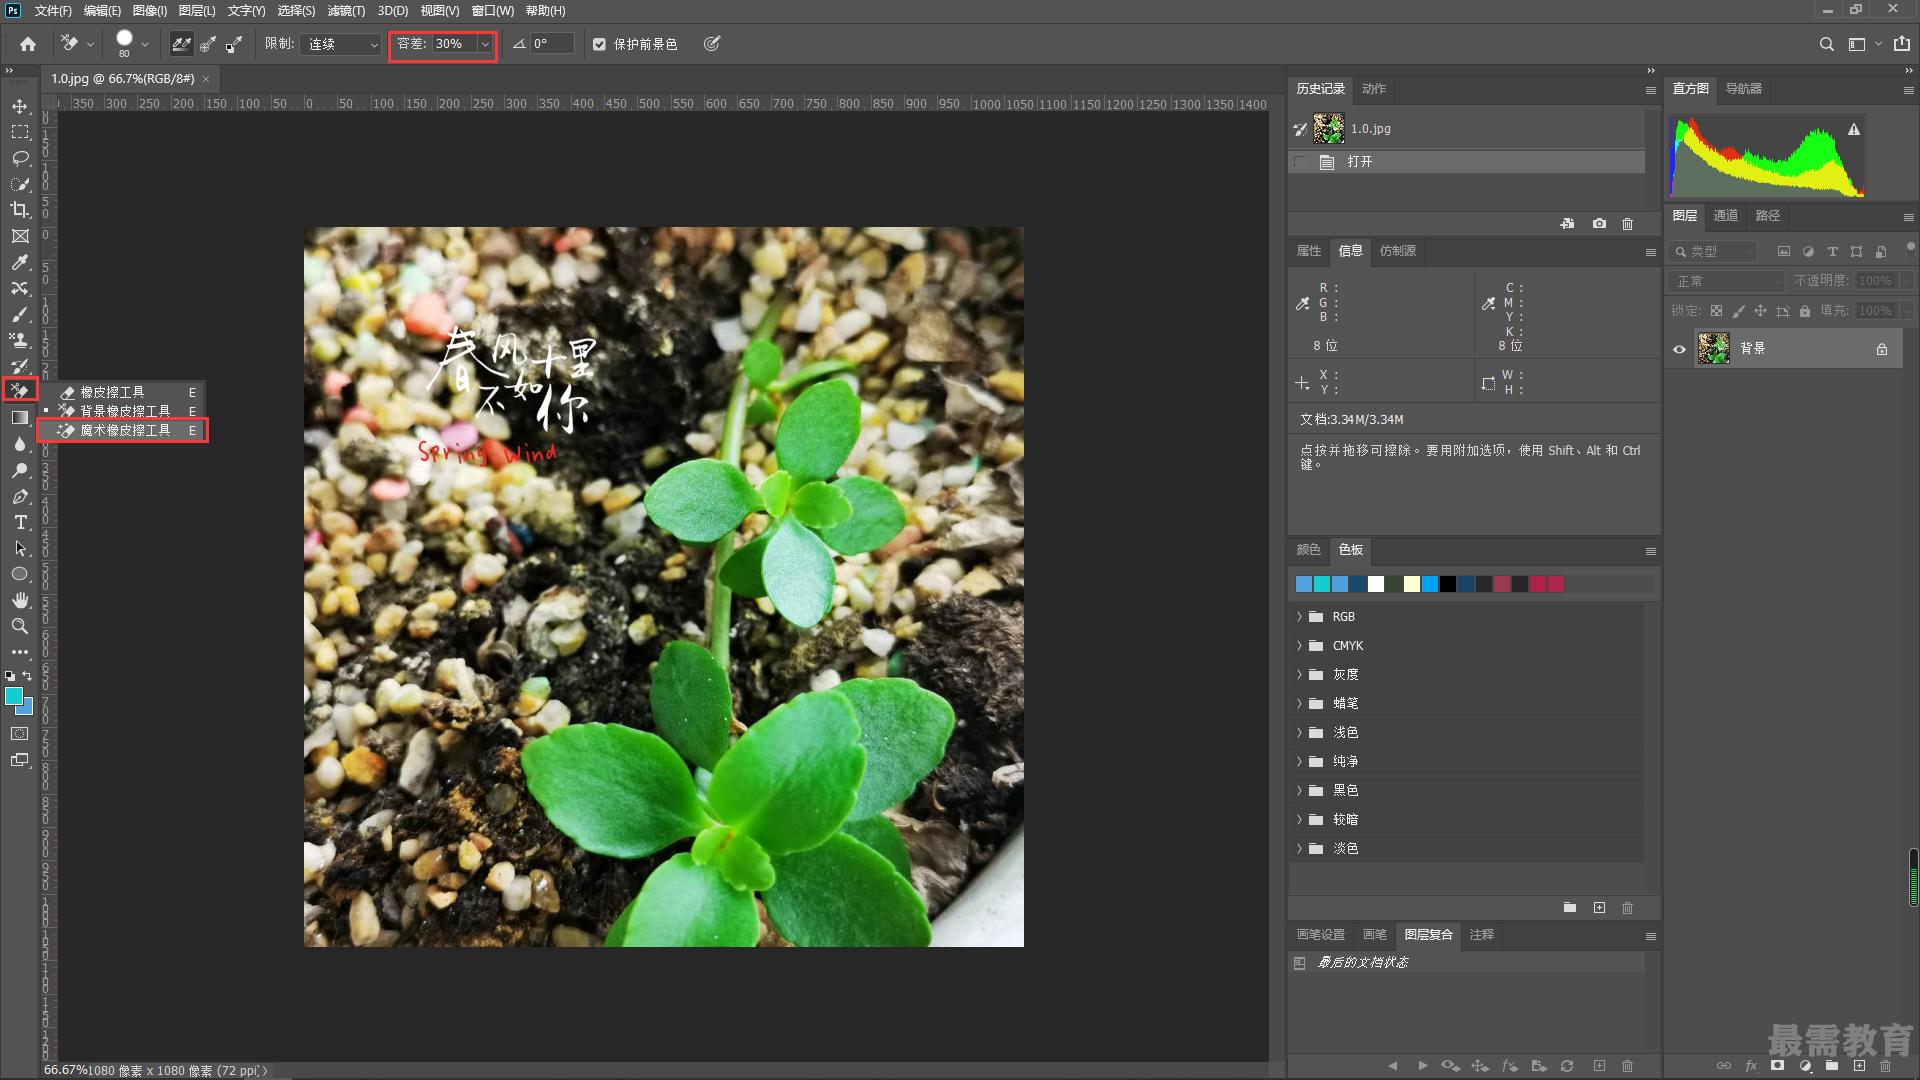The image size is (1920, 1080).
Task: Select the Ellipse shape tool
Action: [20, 574]
